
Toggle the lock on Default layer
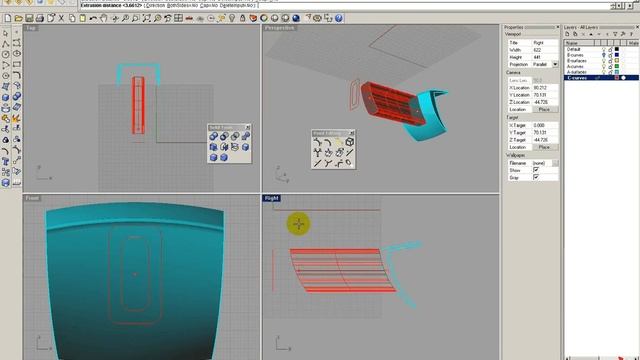tap(611, 49)
